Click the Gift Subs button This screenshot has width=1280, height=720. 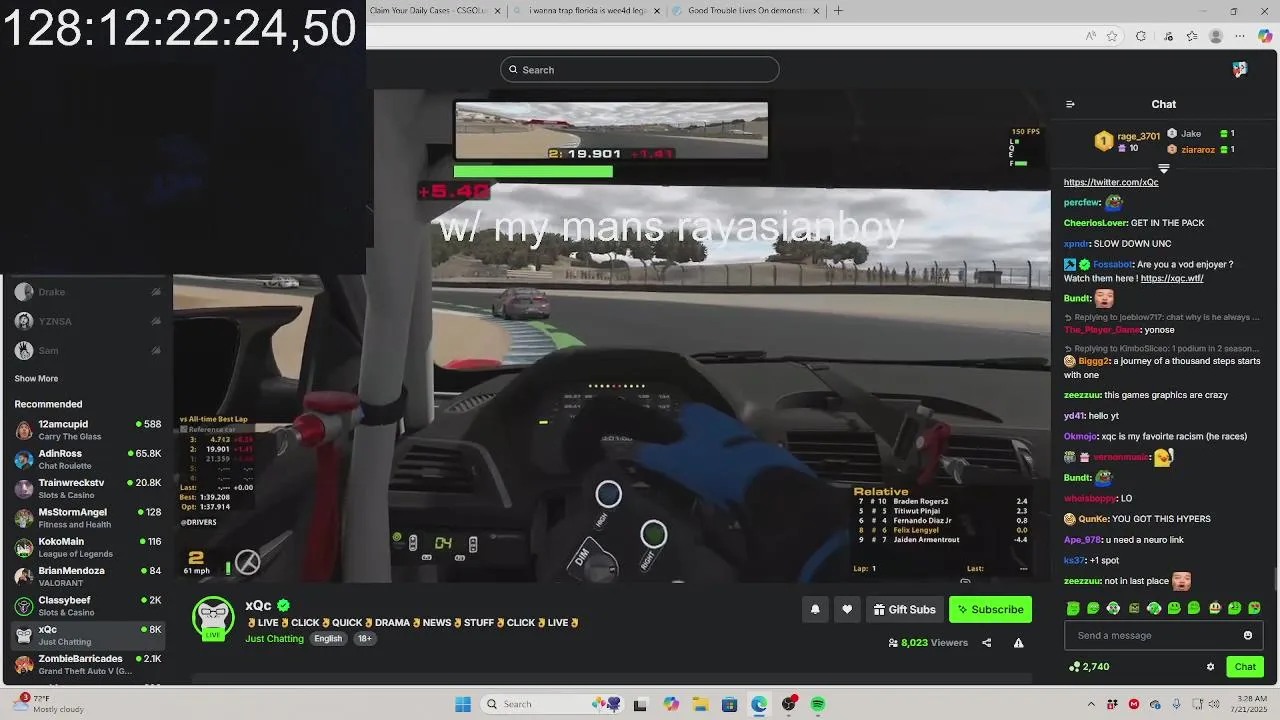click(904, 609)
